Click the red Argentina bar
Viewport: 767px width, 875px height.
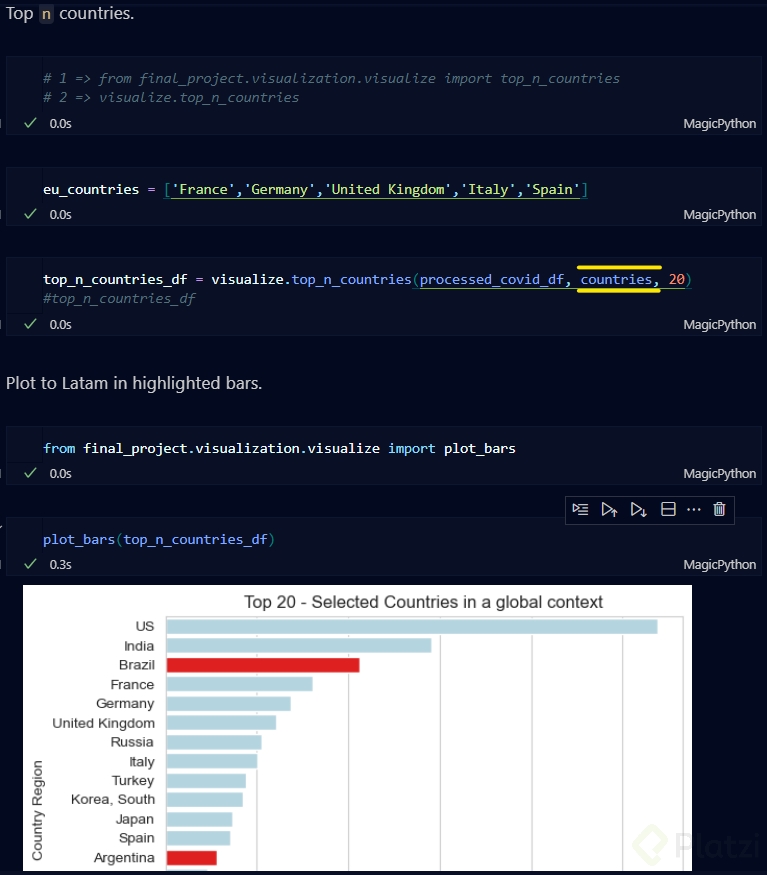pyautogui.click(x=191, y=858)
